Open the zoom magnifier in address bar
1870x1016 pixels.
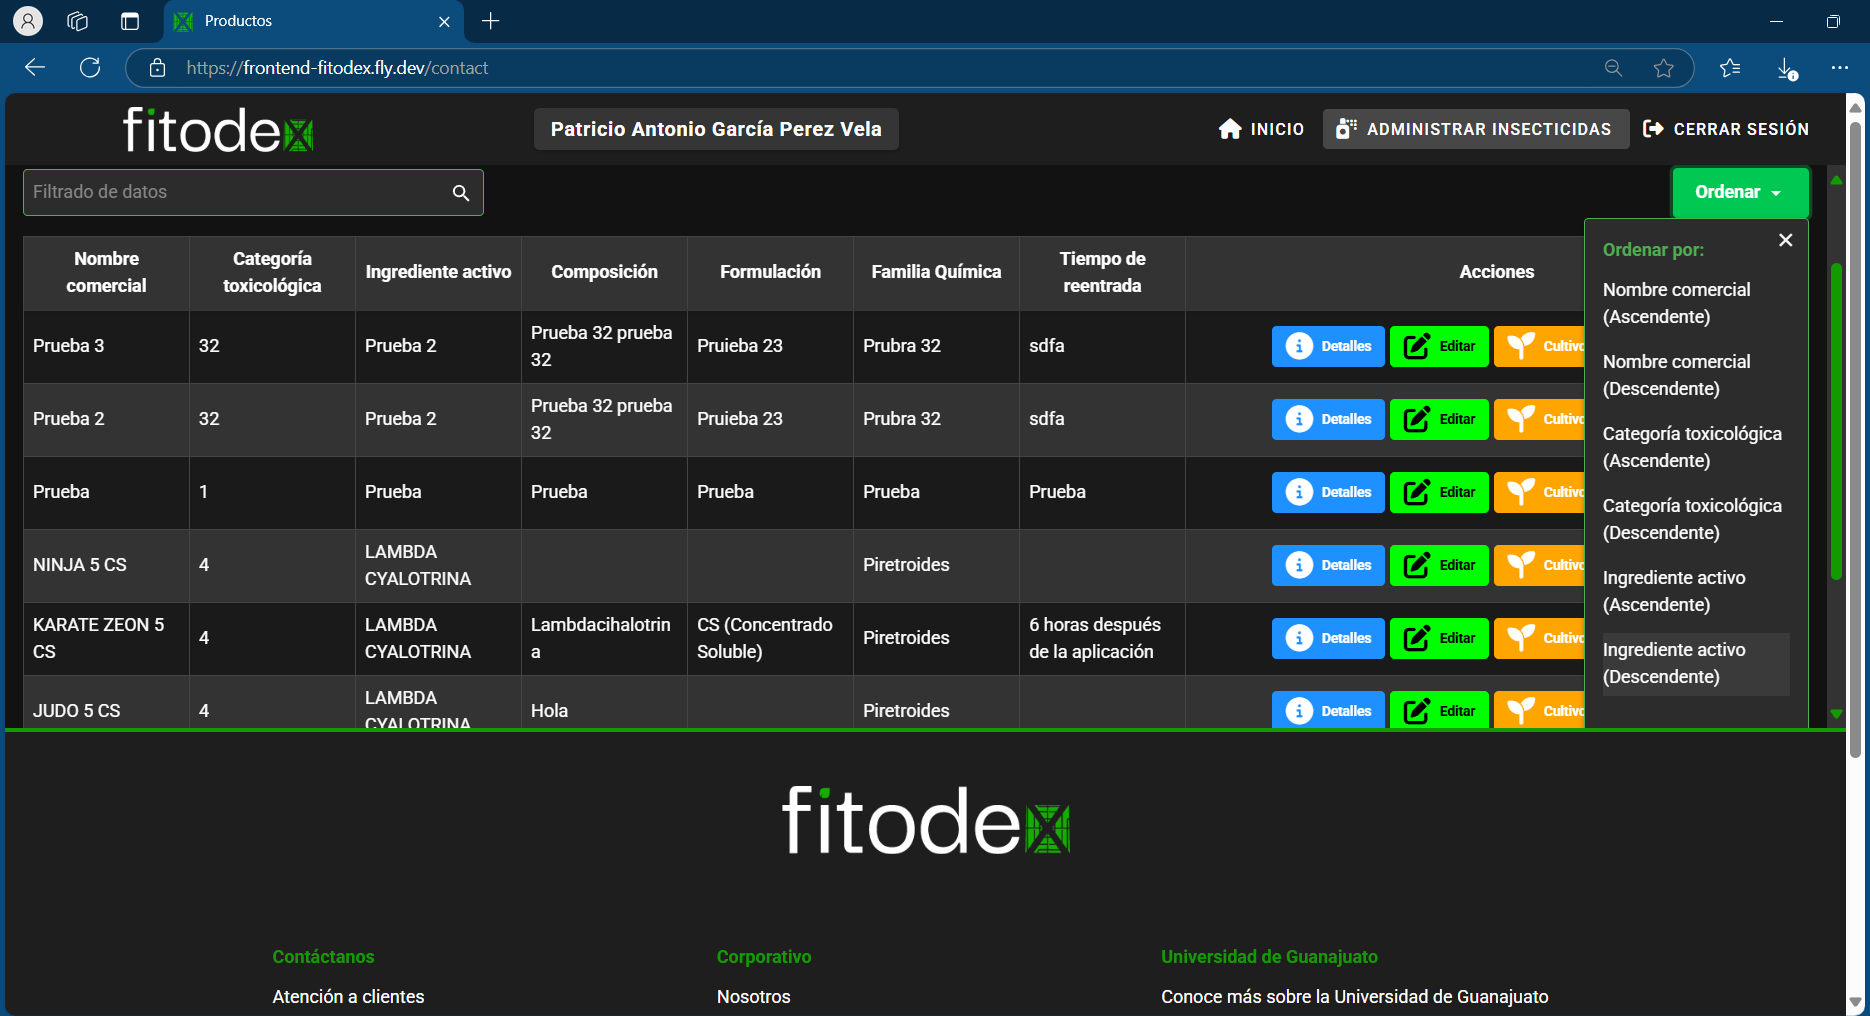click(1613, 68)
